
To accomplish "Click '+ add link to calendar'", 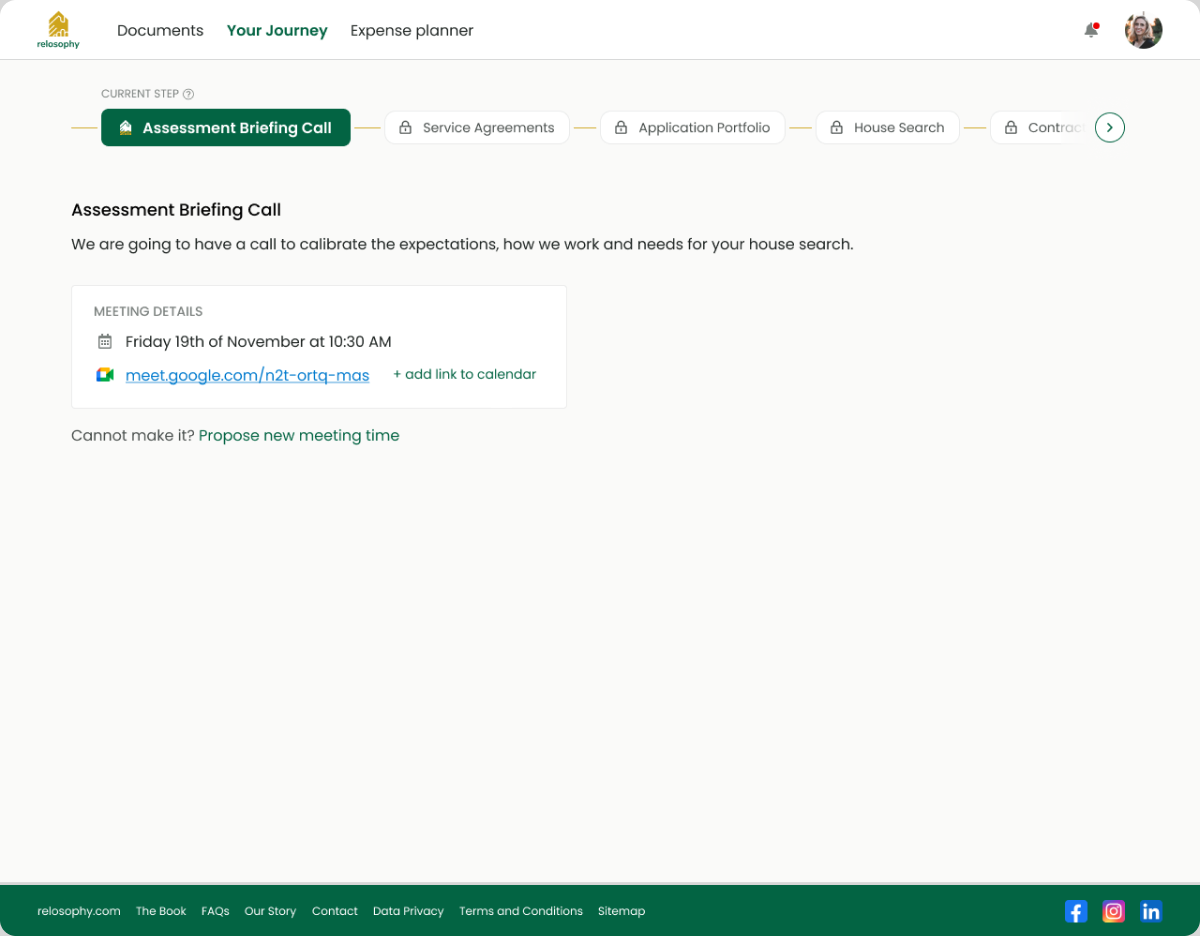I will [x=464, y=375].
